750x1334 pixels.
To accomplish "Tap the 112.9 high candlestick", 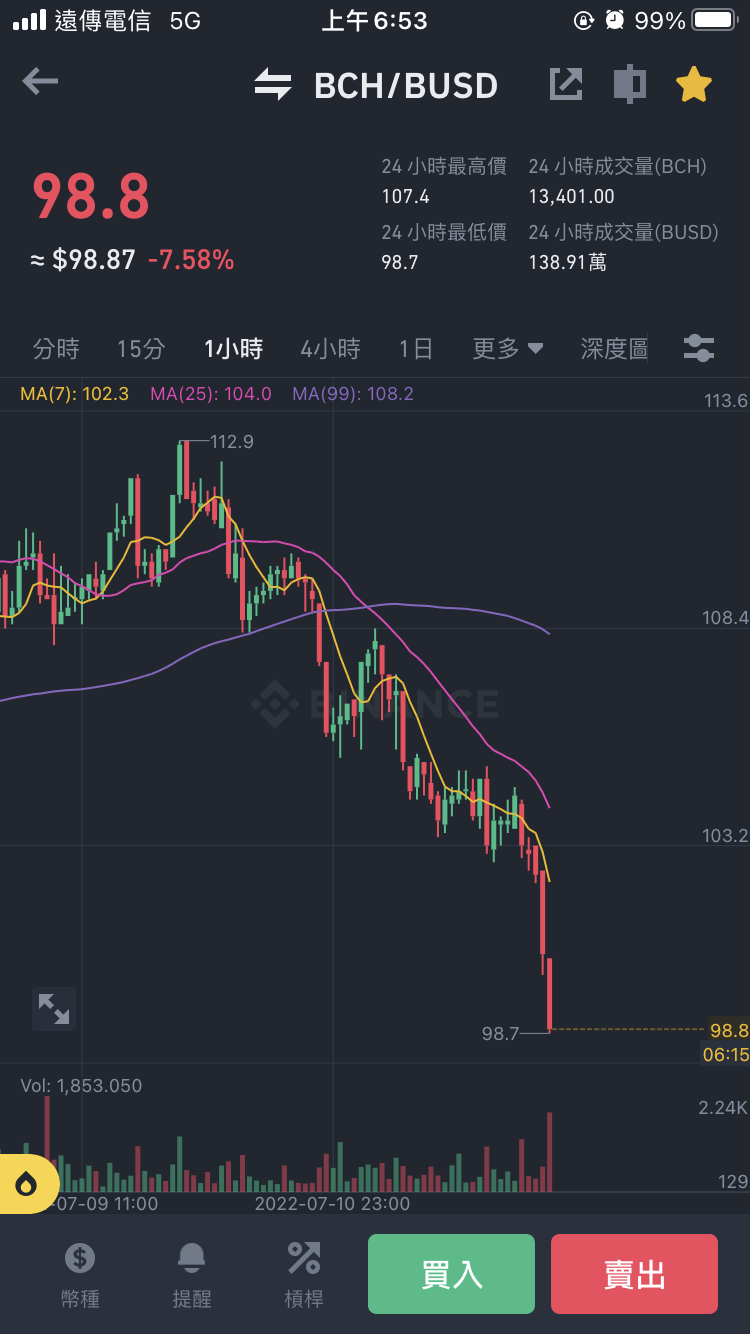I will [183, 468].
